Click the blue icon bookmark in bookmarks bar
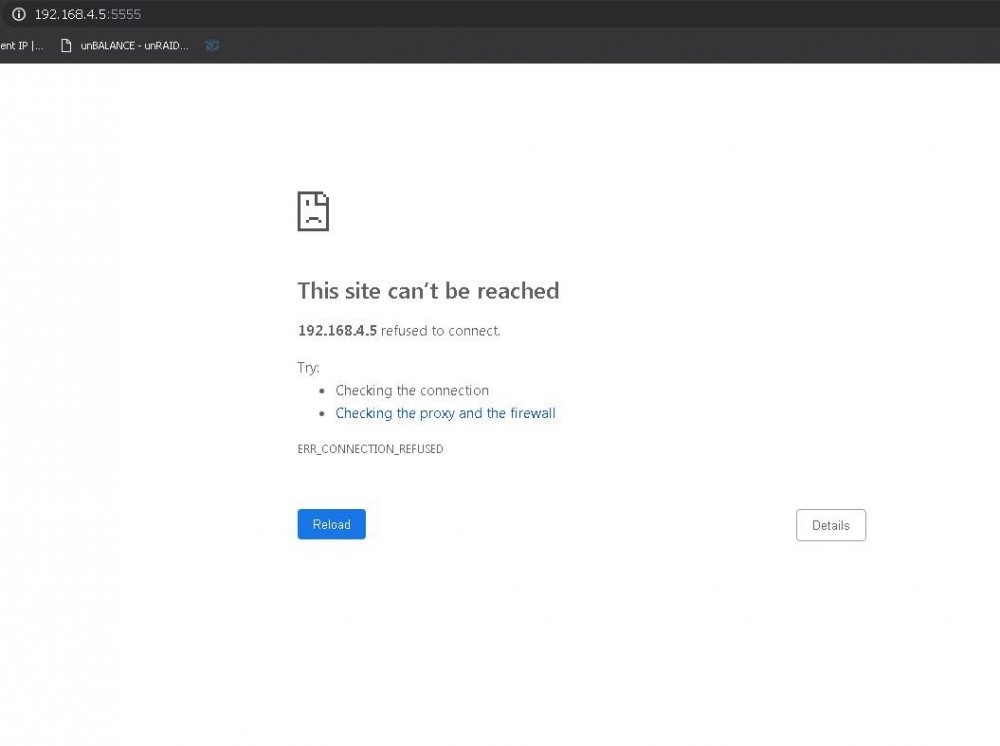This screenshot has width=1000, height=746. pyautogui.click(x=212, y=45)
